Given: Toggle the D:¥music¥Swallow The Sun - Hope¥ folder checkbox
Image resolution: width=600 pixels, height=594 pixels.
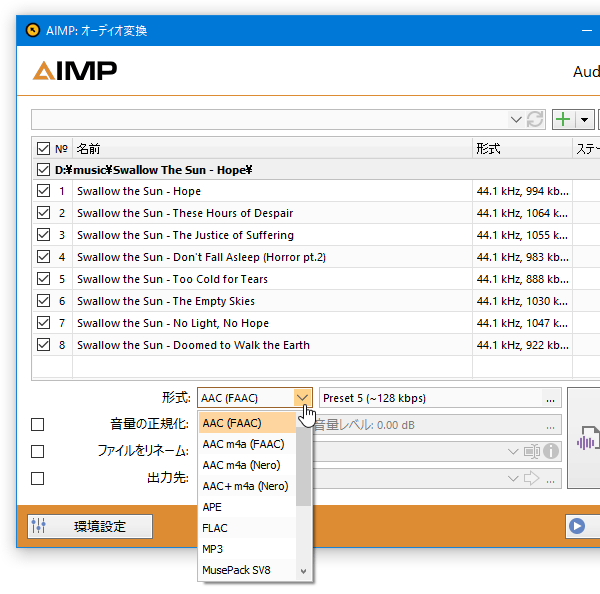Looking at the screenshot, I should (x=43, y=170).
